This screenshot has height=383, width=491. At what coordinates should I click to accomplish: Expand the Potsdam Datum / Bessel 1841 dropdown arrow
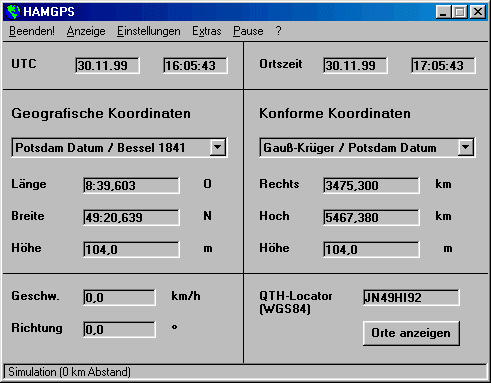tap(218, 147)
